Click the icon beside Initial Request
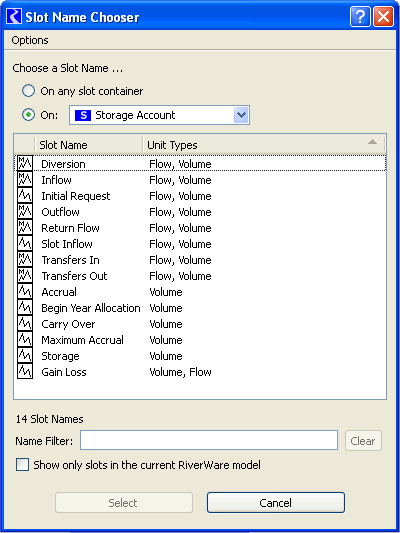This screenshot has height=533, width=400. tap(25, 195)
